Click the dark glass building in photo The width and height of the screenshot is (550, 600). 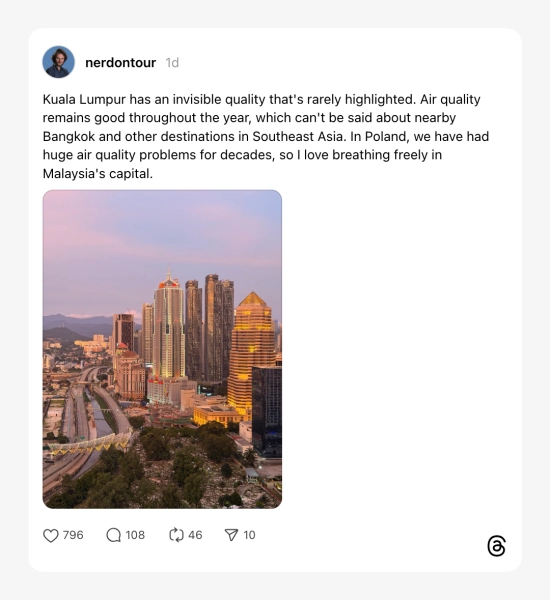(267, 409)
